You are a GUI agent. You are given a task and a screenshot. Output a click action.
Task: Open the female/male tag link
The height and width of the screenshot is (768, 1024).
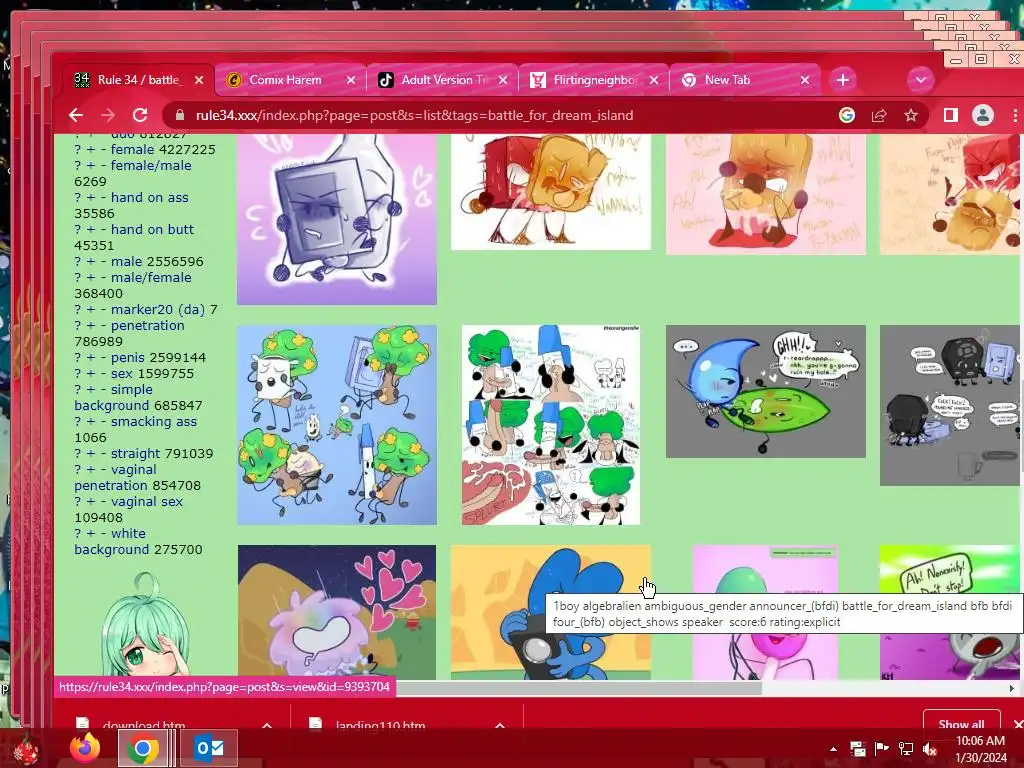tap(151, 166)
